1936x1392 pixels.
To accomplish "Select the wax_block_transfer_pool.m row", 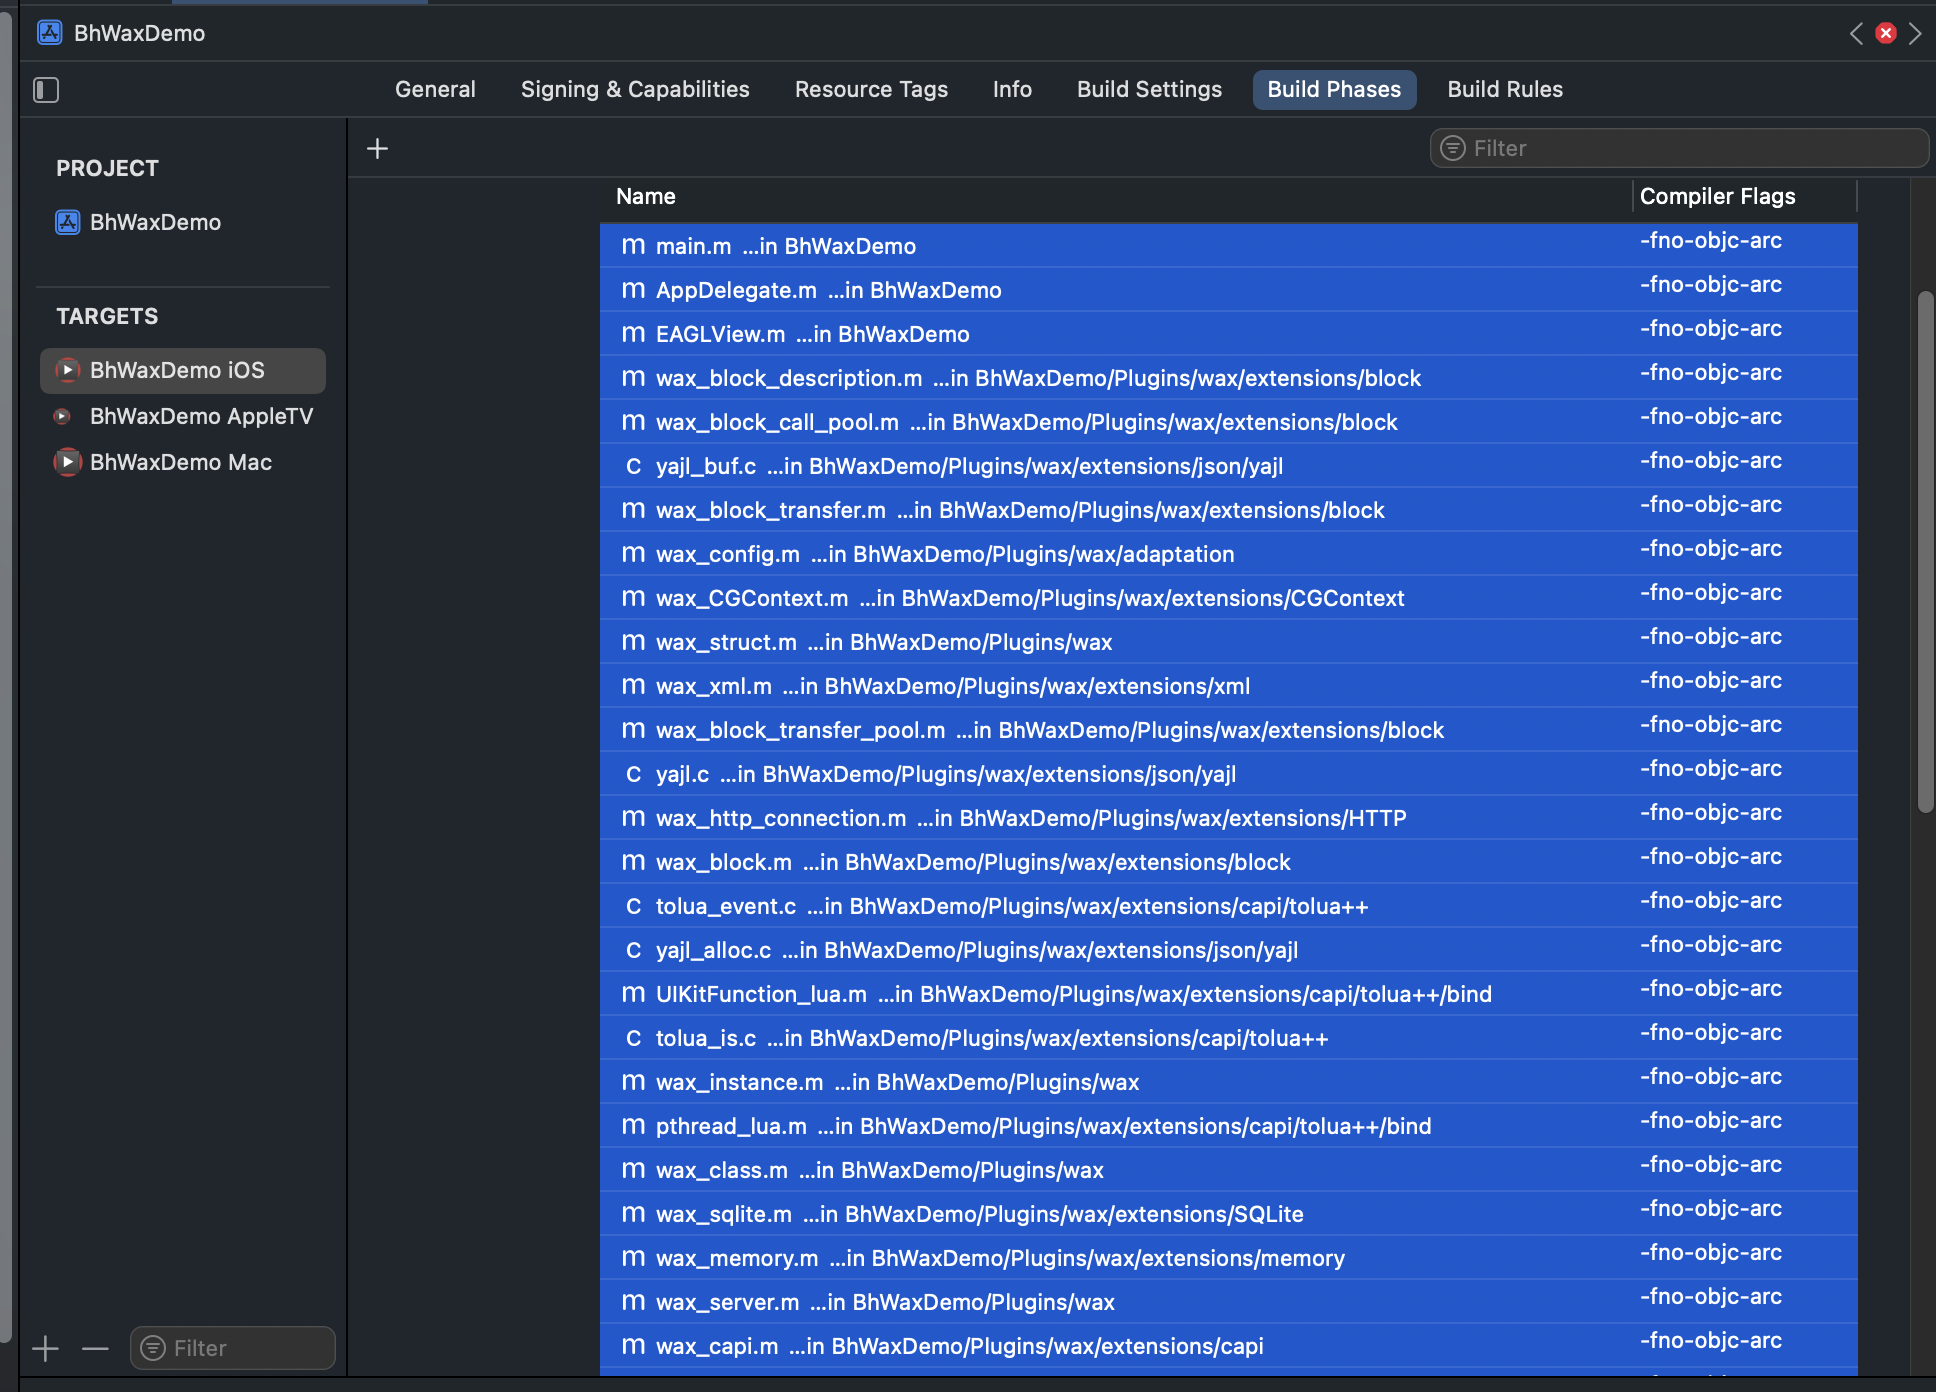I will point(1228,730).
